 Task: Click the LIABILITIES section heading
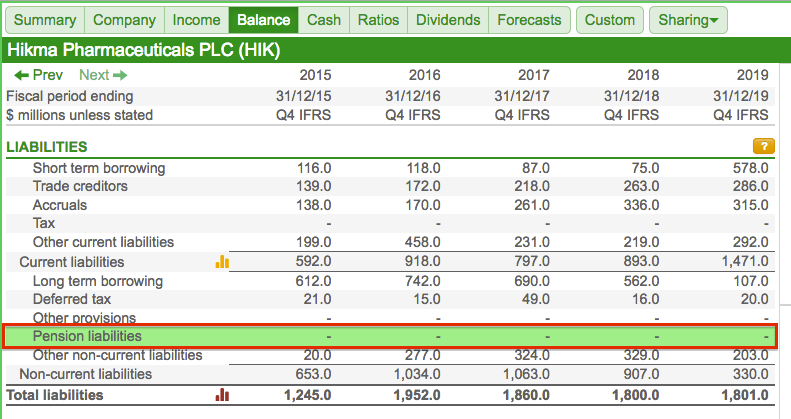[x=47, y=147]
